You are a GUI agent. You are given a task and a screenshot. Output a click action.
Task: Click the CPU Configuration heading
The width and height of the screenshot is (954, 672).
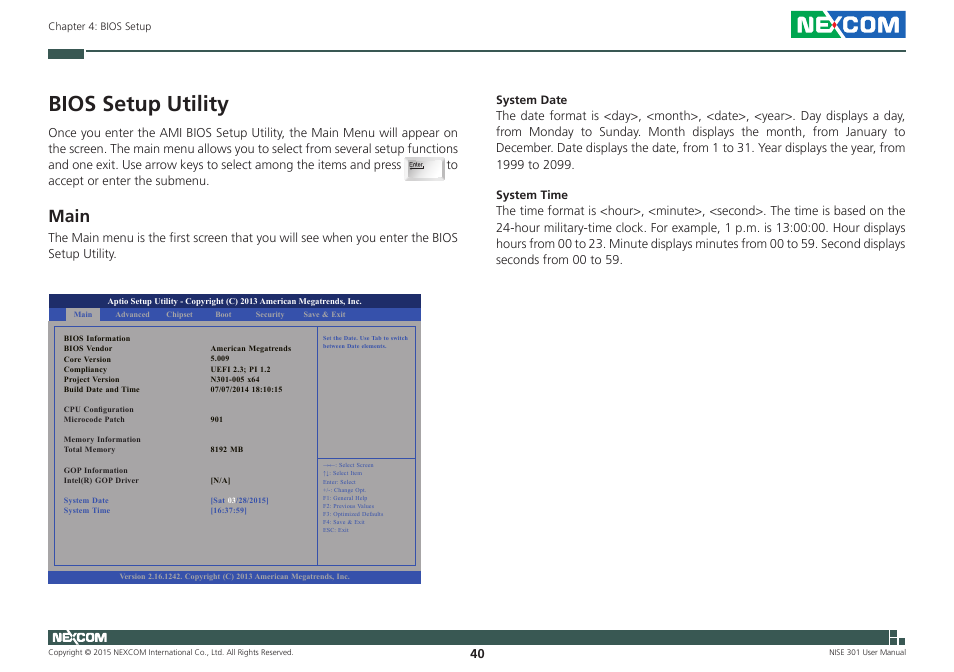coord(99,409)
